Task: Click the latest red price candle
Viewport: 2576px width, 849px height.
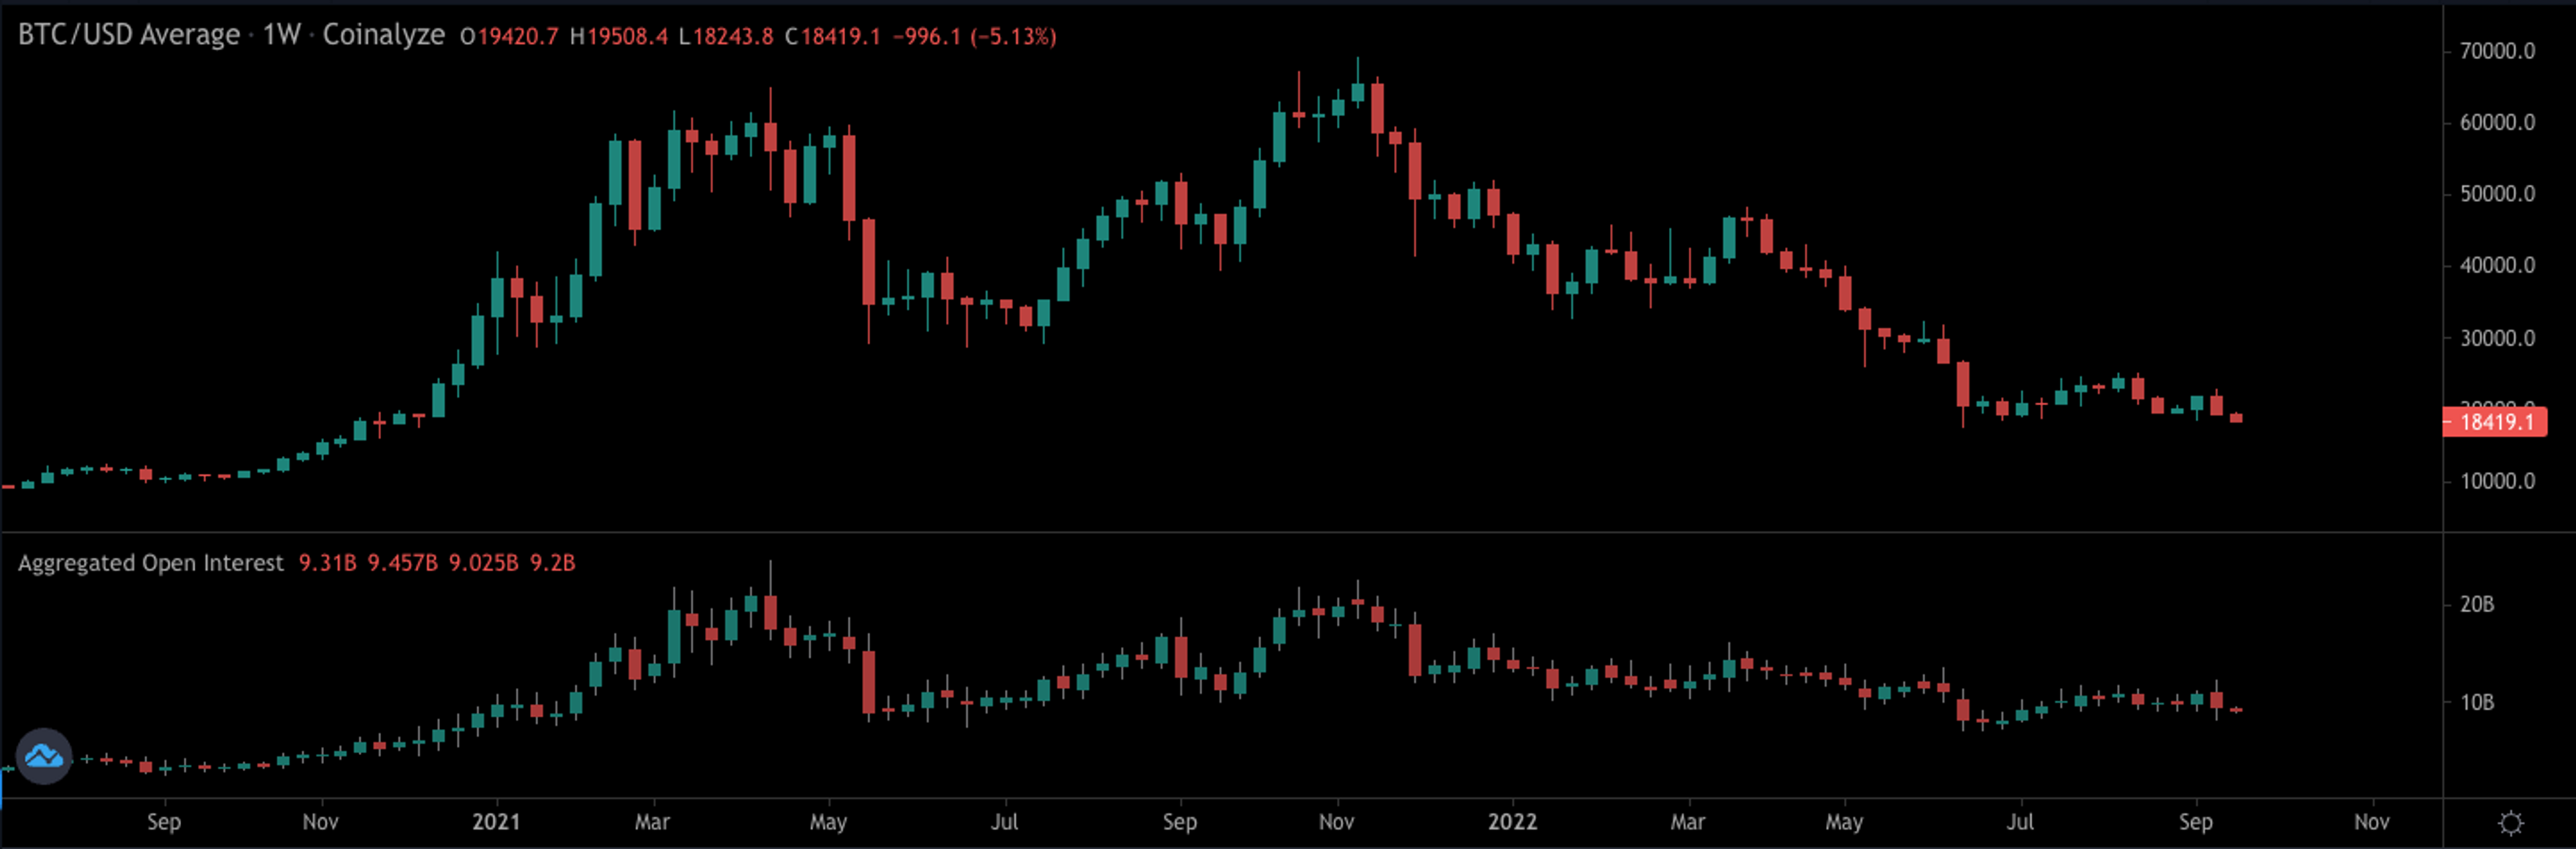Action: tap(2236, 417)
